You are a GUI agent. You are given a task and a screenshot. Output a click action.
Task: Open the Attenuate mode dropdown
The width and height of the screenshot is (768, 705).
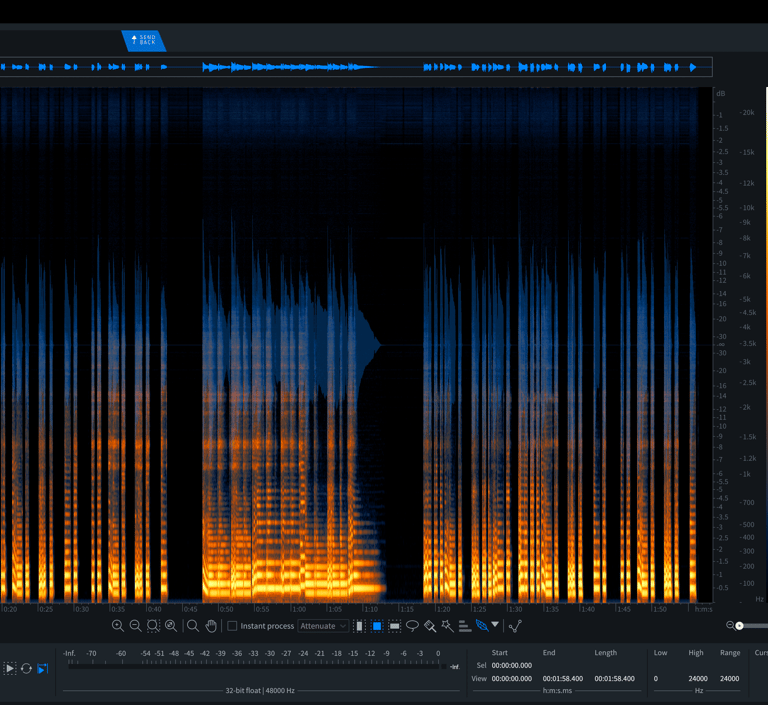tap(323, 626)
